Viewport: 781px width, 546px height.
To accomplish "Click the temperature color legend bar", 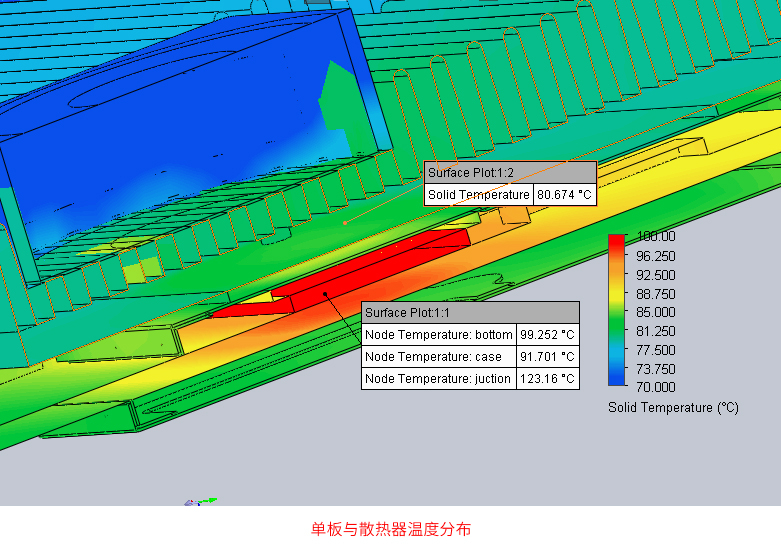I will tap(617, 310).
